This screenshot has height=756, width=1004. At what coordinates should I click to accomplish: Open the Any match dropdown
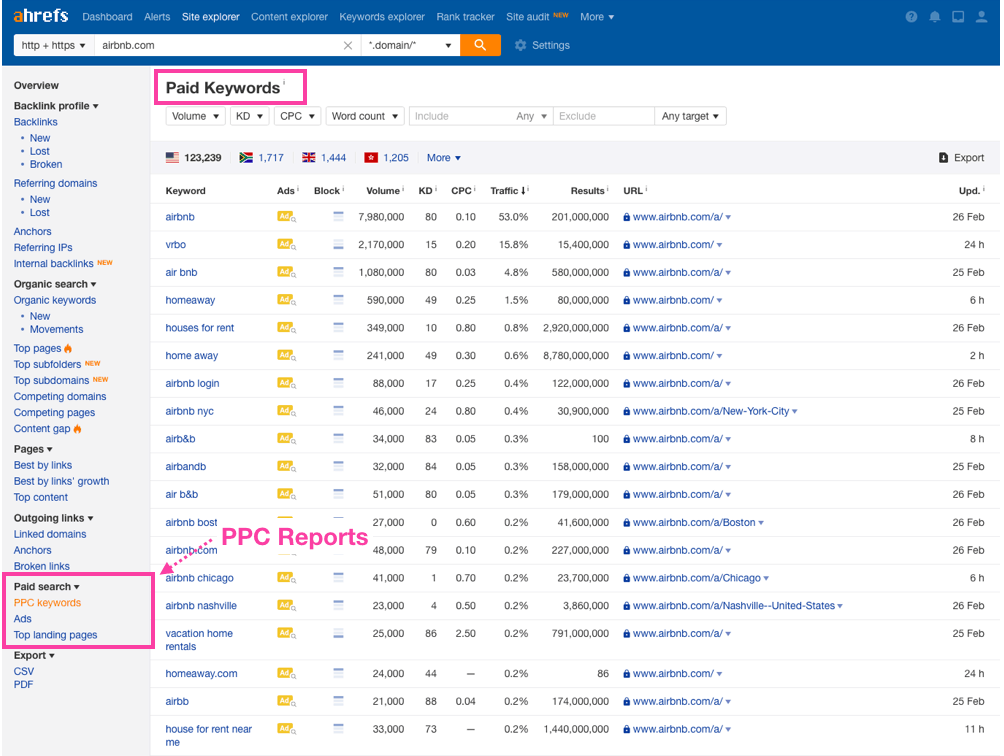point(531,116)
